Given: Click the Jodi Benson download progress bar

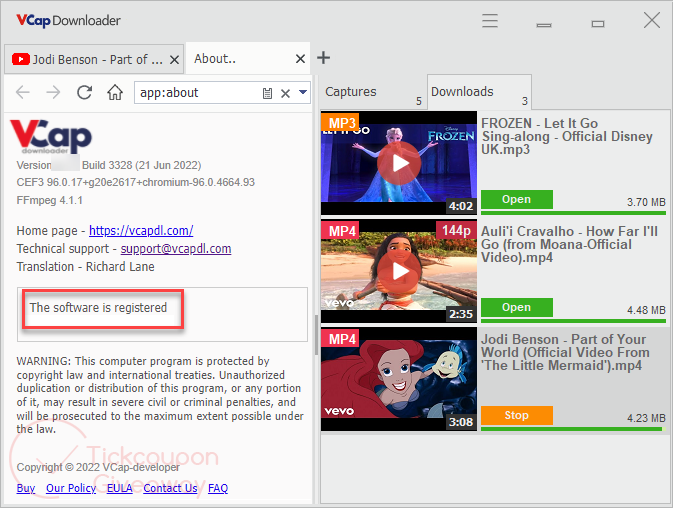Looking at the screenshot, I should (573, 429).
